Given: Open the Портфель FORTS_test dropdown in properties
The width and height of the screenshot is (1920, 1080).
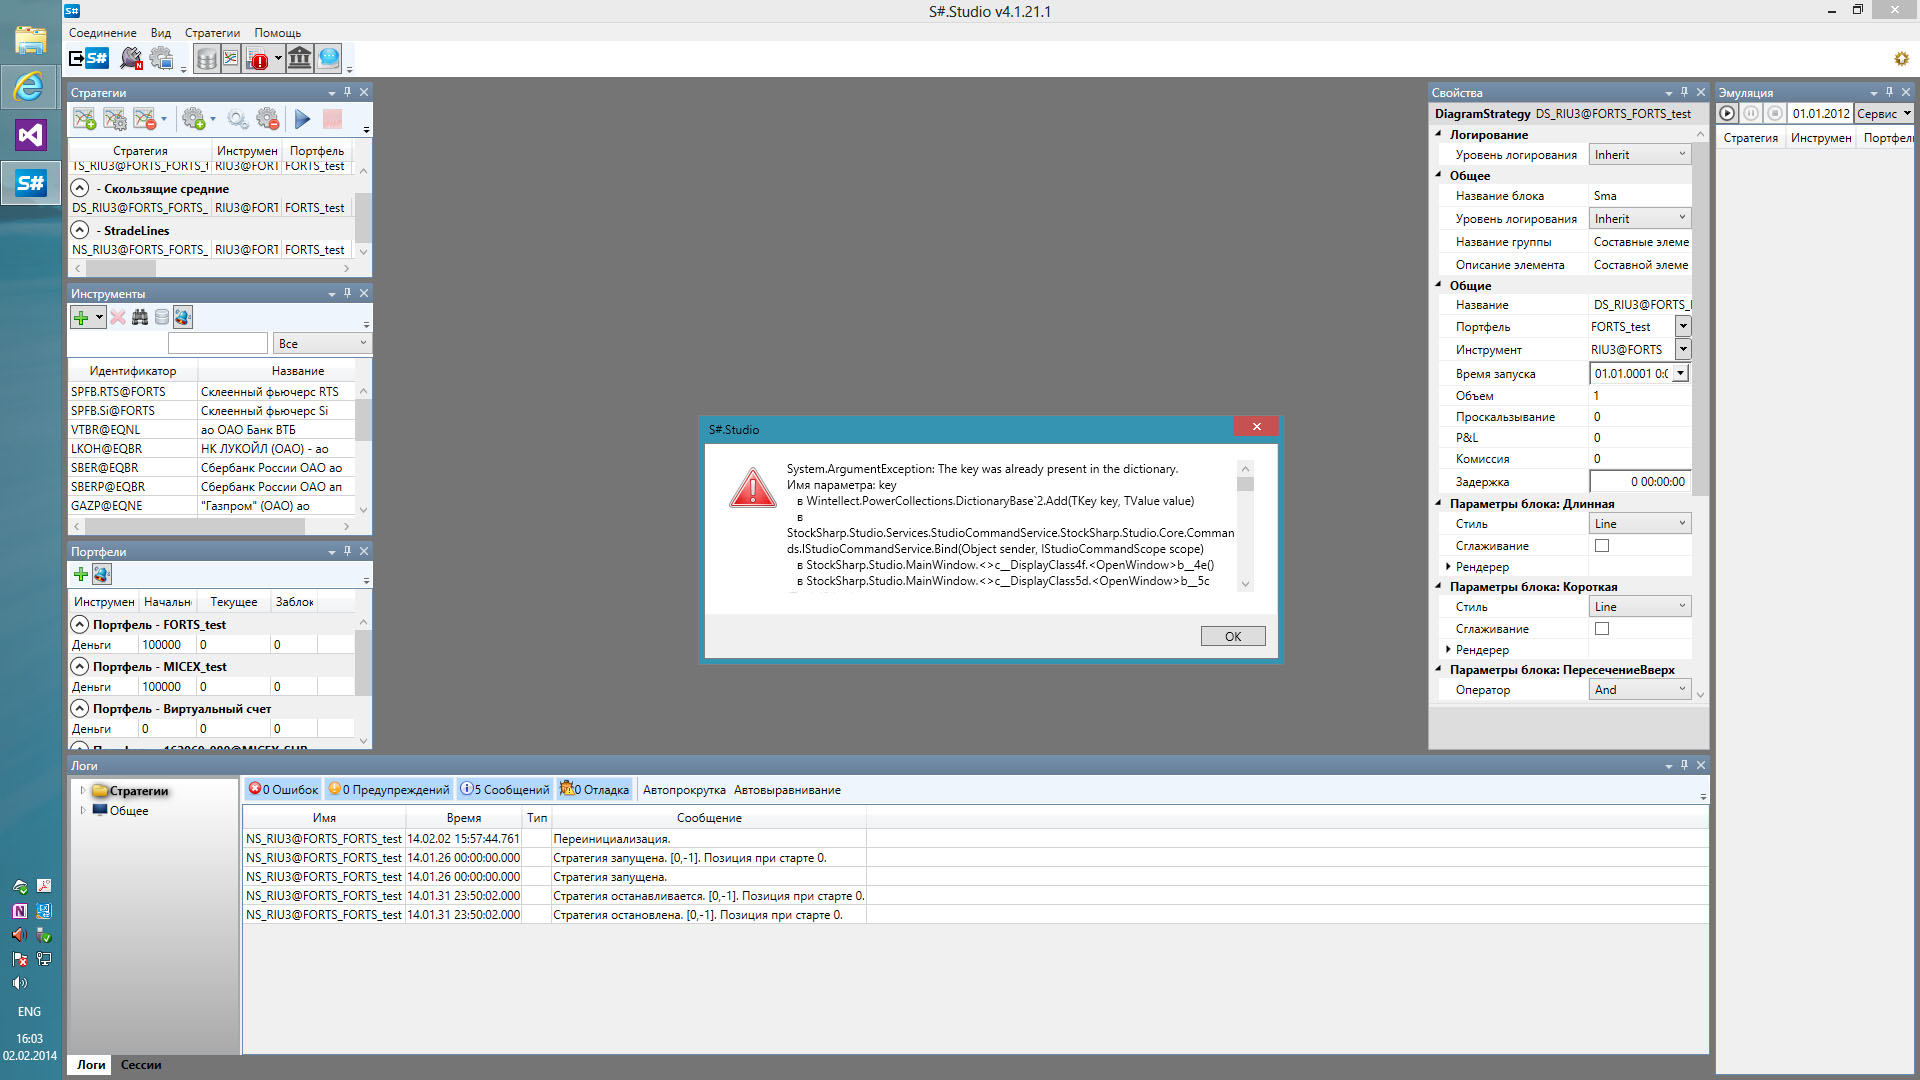Looking at the screenshot, I should click(1683, 327).
